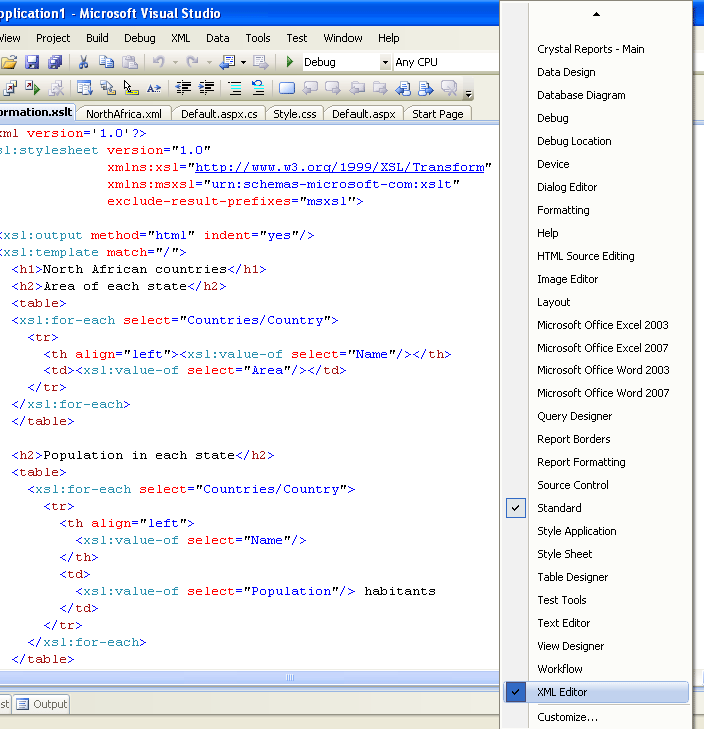This screenshot has height=729, width=704.
Task: Click the Cut scissors icon
Action: pos(84,62)
